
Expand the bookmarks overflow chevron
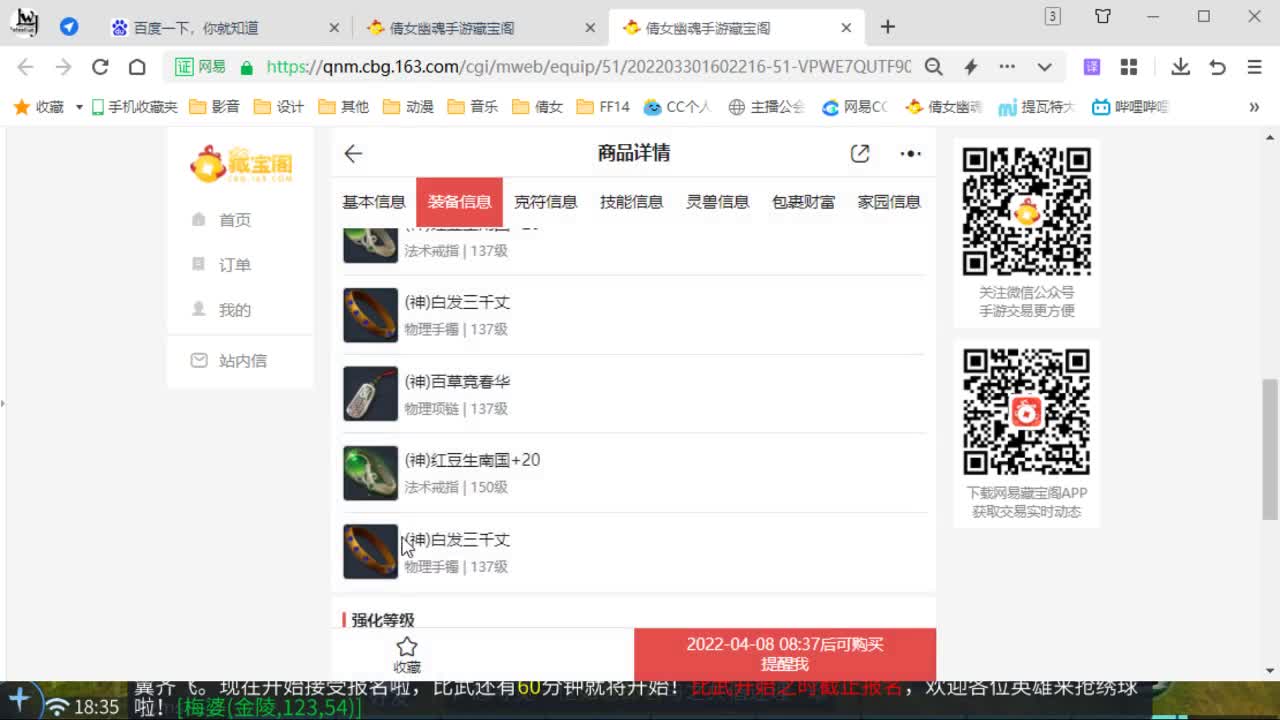point(1254,107)
